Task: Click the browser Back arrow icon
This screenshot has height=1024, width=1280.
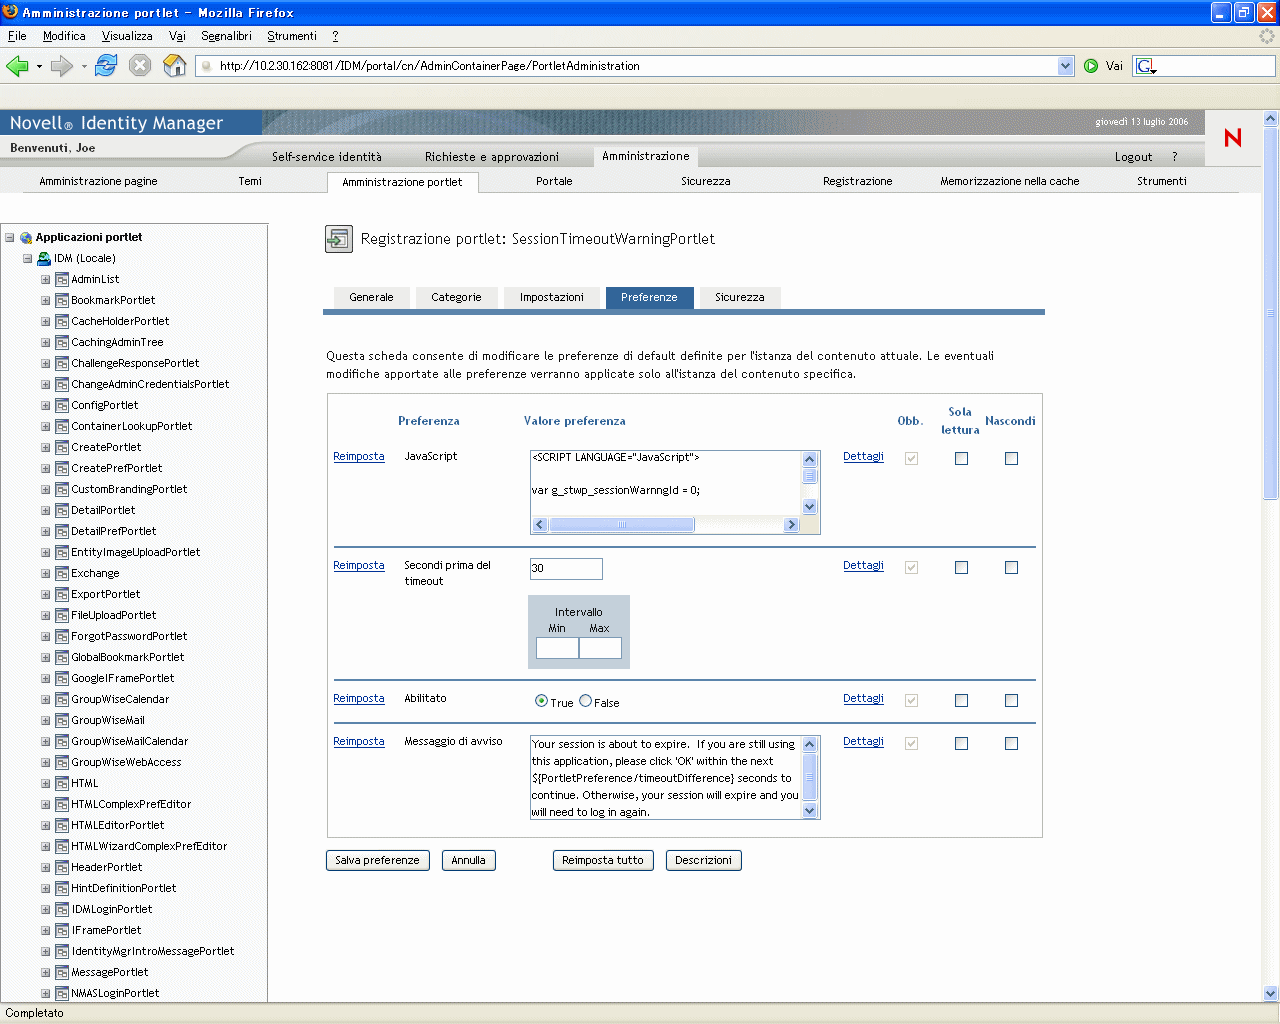Action: pos(17,66)
